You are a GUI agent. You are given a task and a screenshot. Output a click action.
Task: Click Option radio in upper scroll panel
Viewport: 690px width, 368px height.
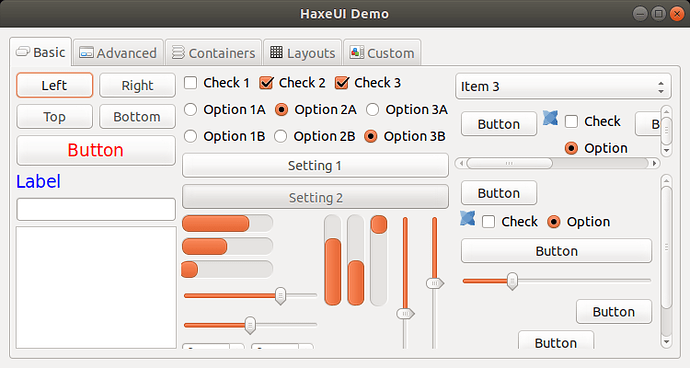pos(571,148)
